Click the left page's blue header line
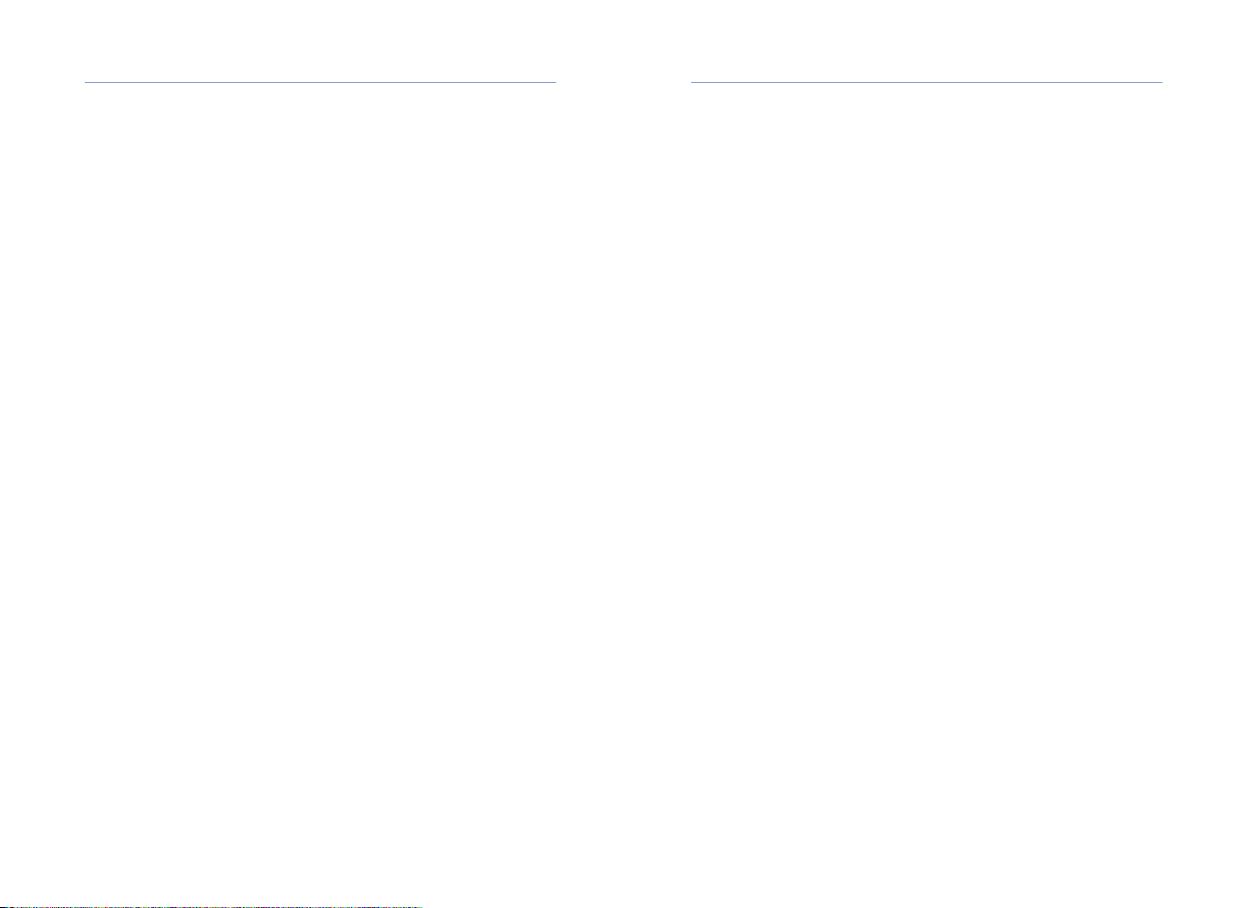Image resolution: width=1248 pixels, height=908 pixels. pos(320,82)
